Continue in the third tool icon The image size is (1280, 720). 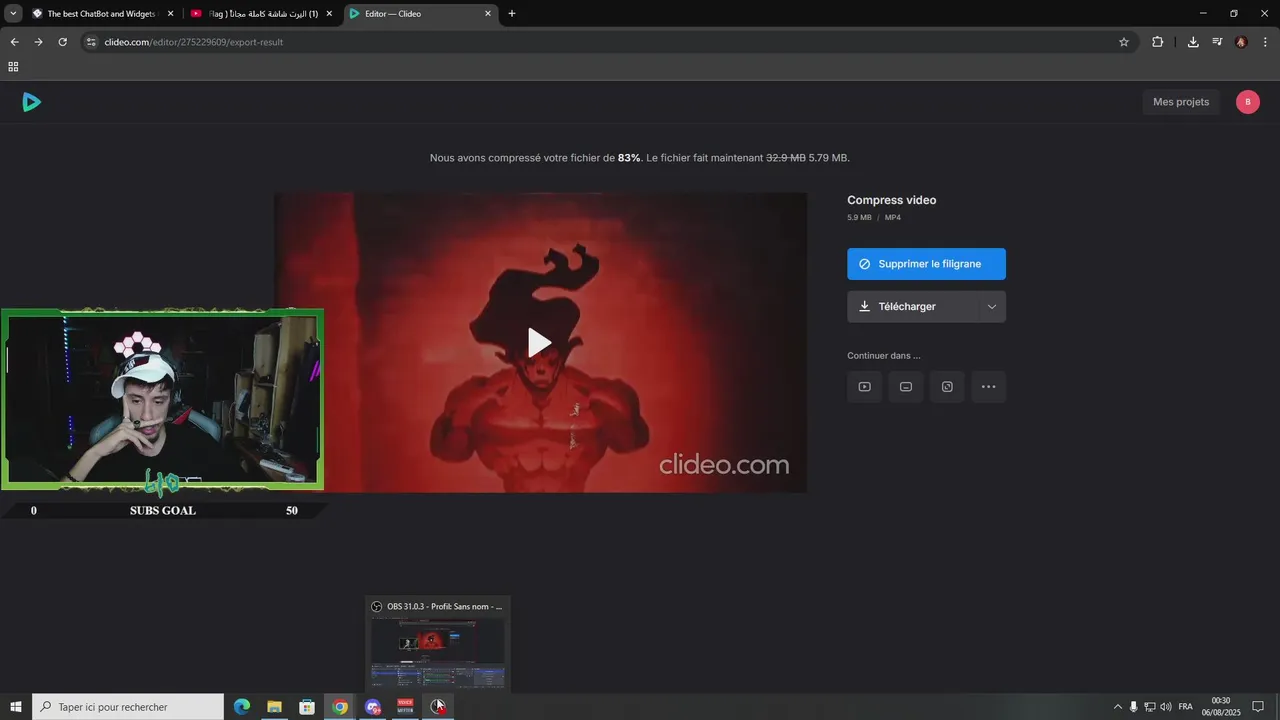pyautogui.click(x=947, y=387)
